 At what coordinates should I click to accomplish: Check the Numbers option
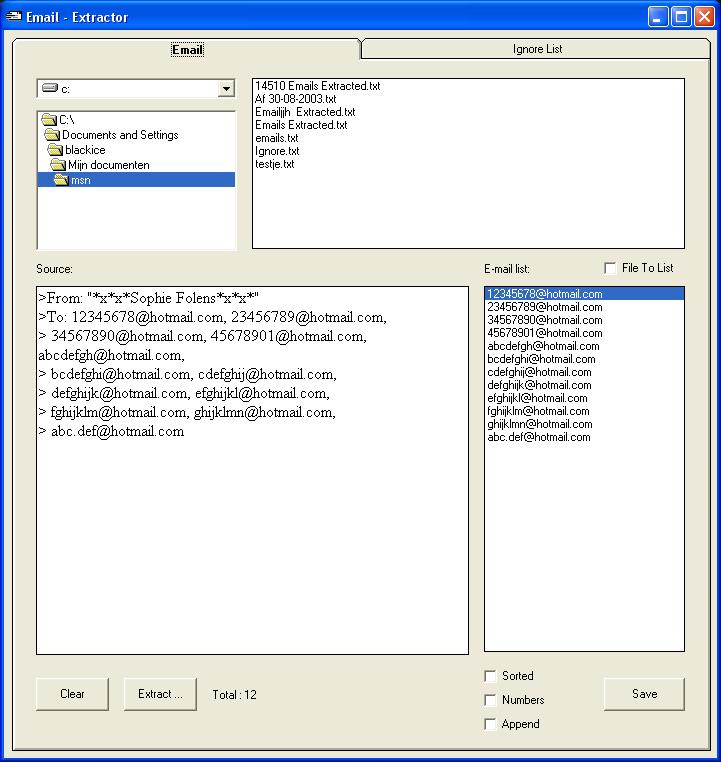[490, 701]
